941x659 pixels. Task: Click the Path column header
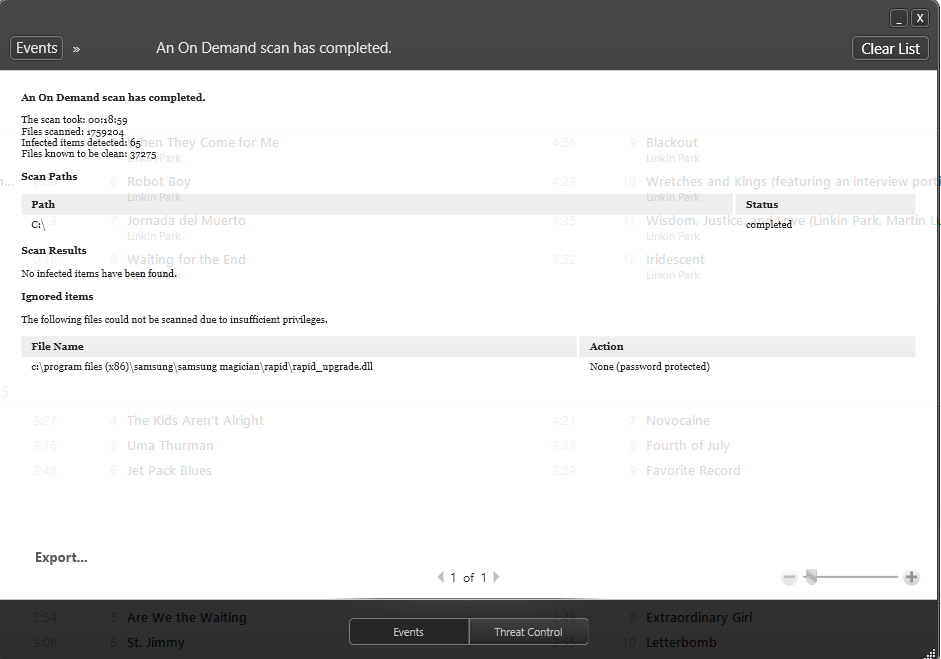coord(43,204)
